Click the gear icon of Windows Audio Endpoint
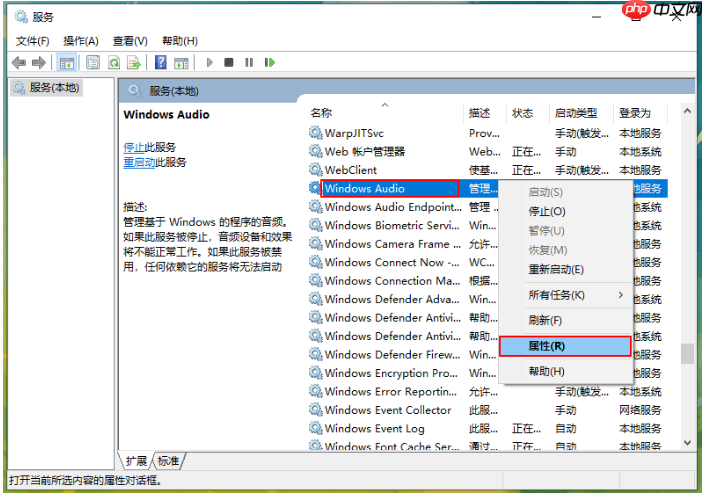Viewport: 703px width, 494px height. pos(316,207)
